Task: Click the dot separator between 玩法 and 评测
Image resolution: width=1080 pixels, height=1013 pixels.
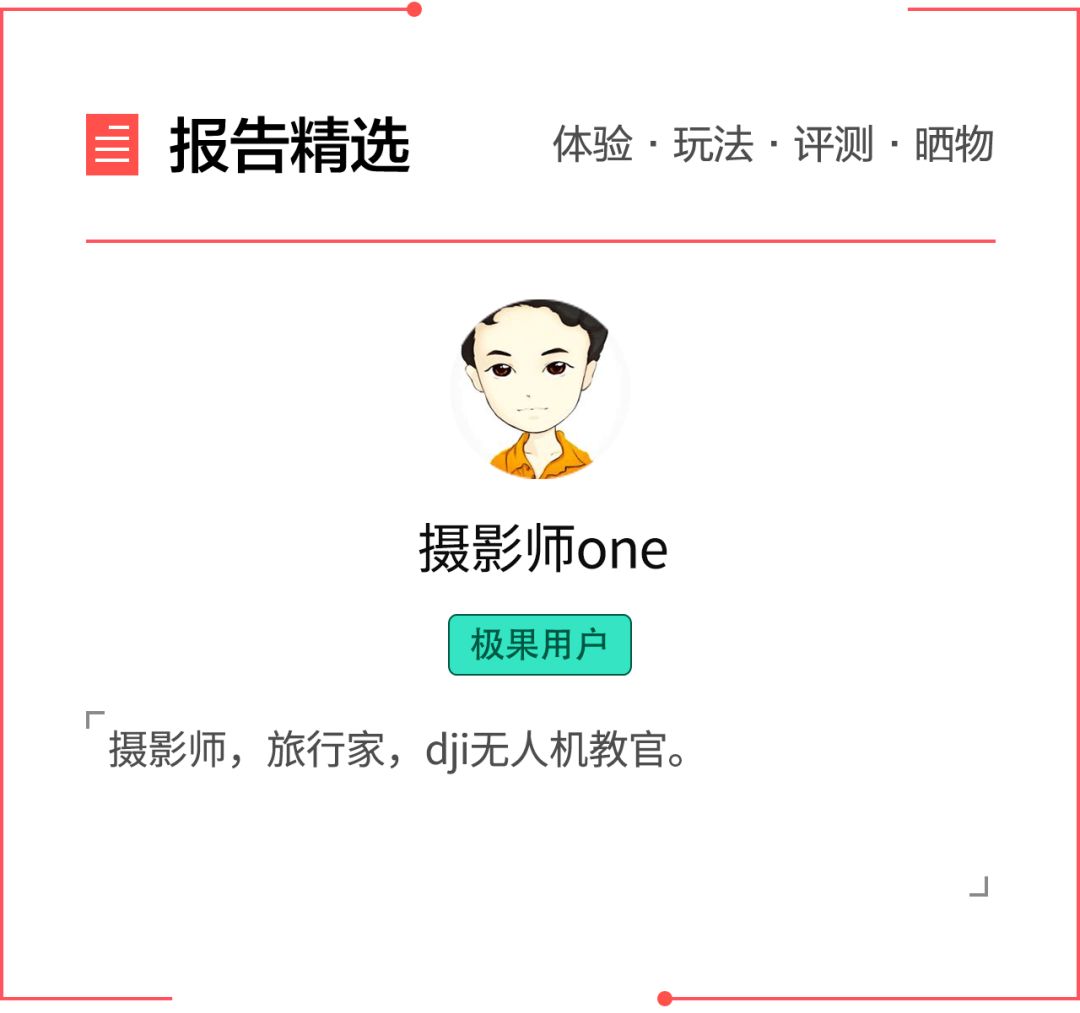Action: coord(773,145)
